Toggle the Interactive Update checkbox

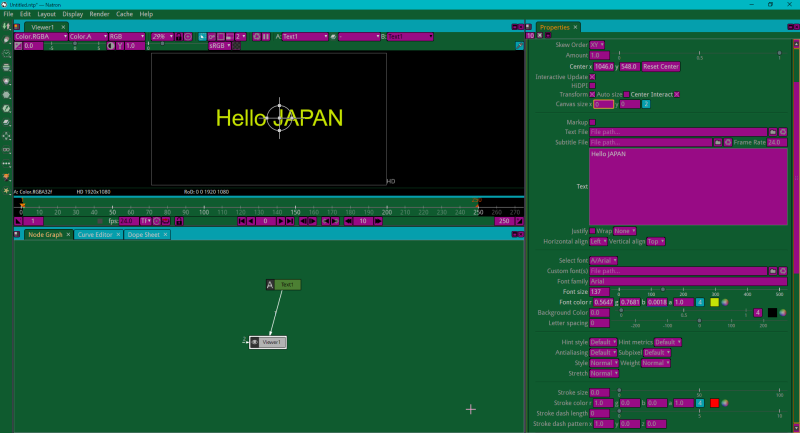click(593, 76)
